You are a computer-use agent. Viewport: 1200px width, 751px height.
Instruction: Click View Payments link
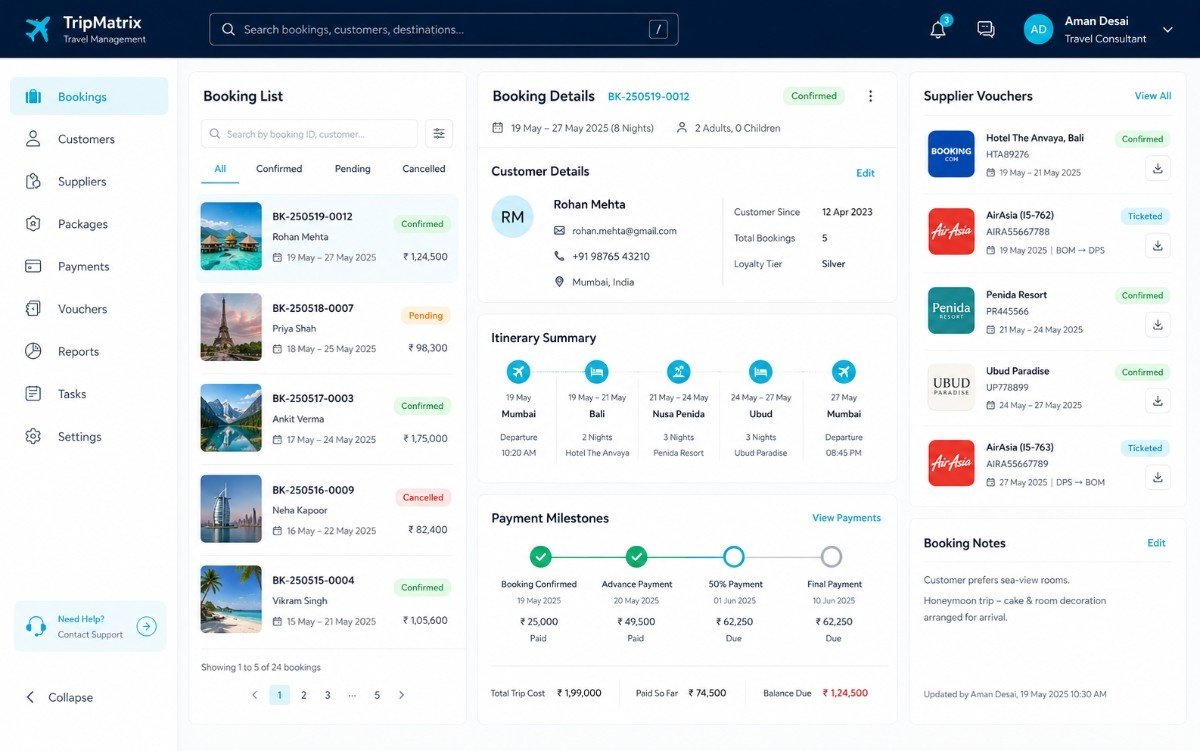click(x=846, y=518)
